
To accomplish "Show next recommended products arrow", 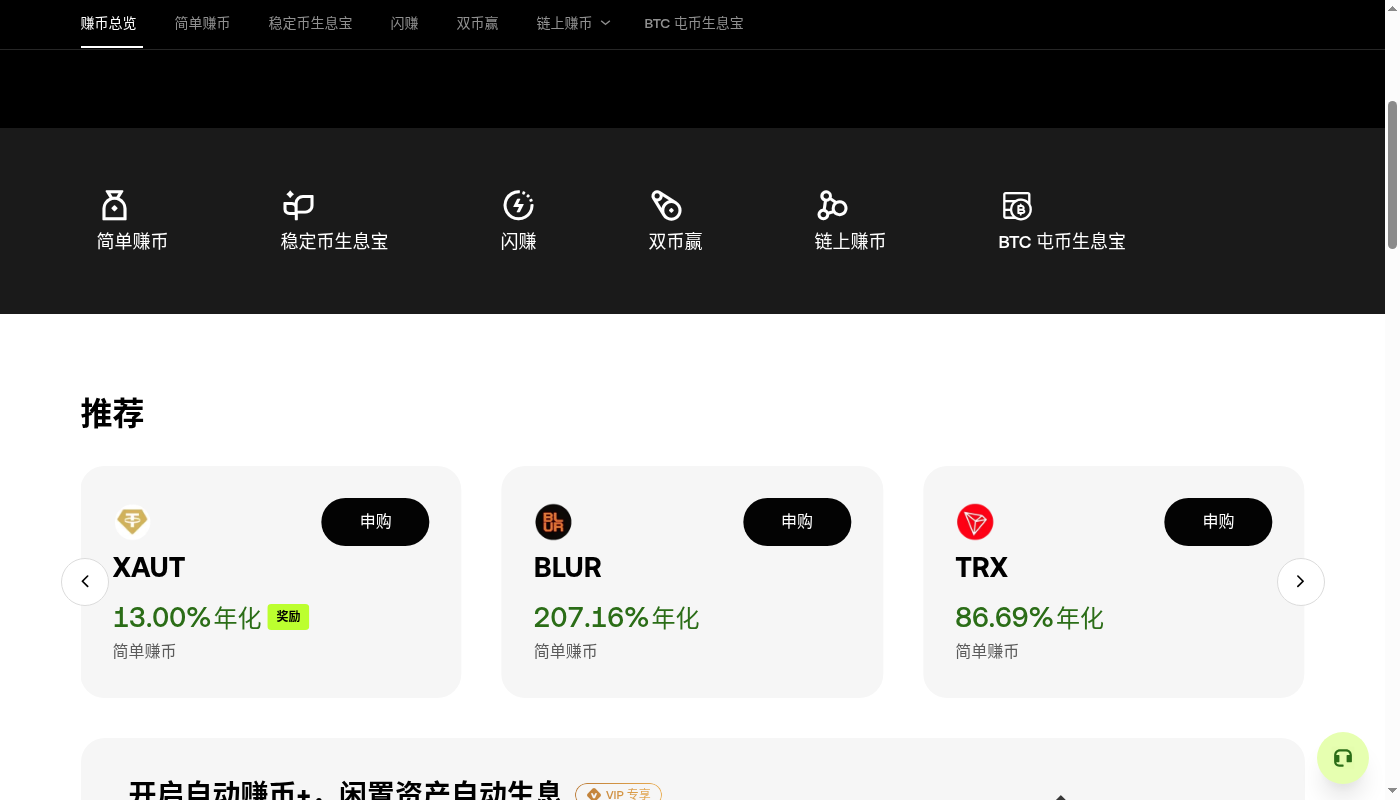I will coord(1300,581).
